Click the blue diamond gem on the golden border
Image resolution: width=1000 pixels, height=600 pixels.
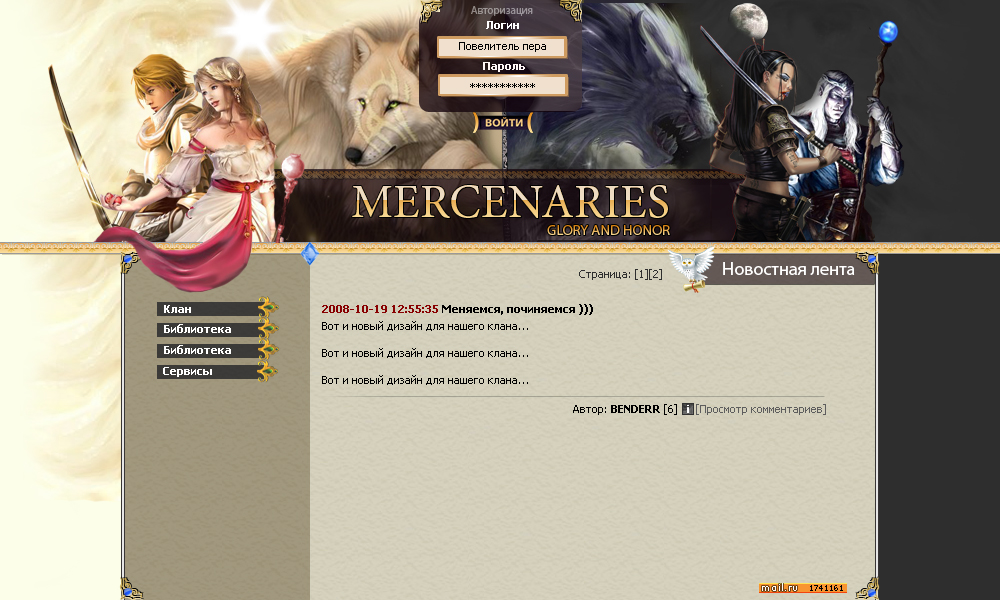point(309,253)
